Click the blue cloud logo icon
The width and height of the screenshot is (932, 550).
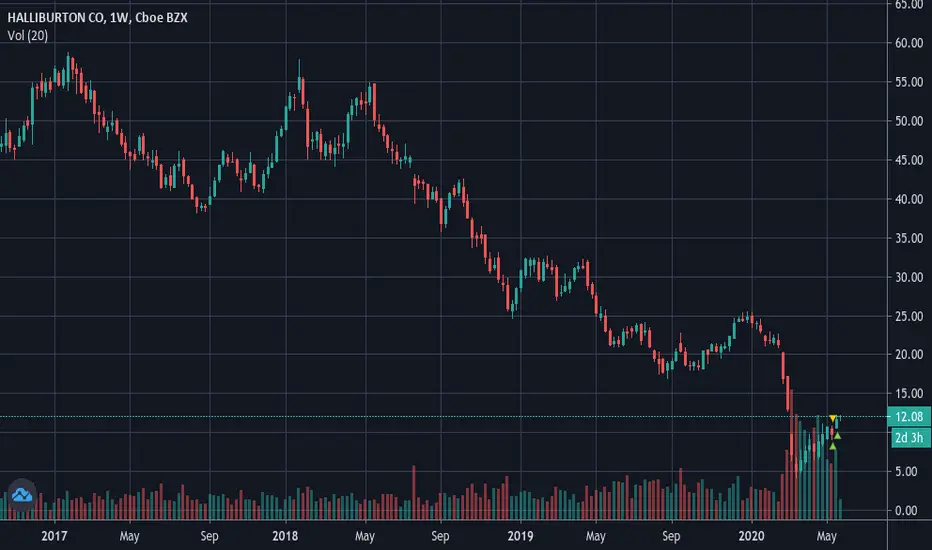pyautogui.click(x=22, y=494)
